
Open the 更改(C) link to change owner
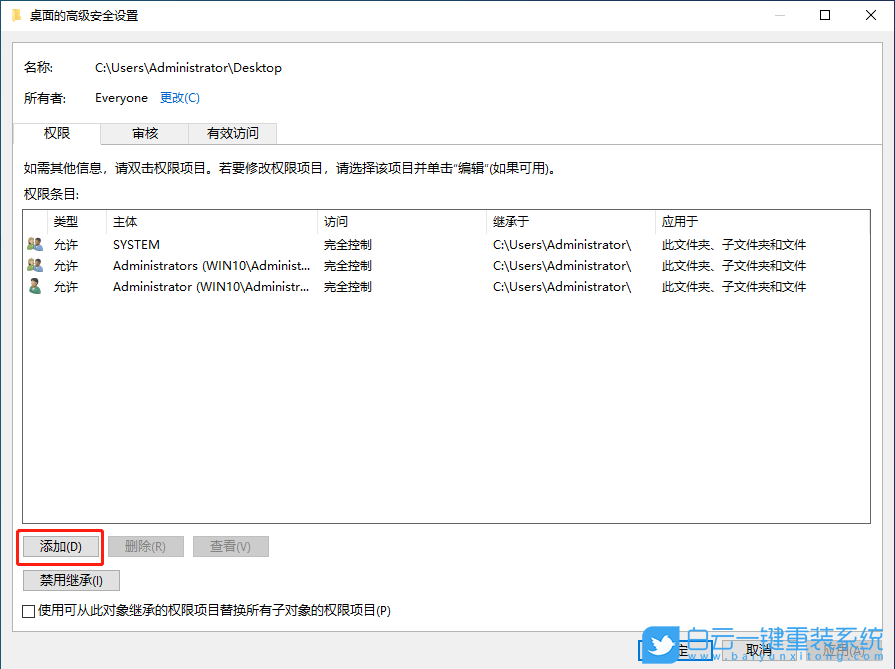tap(180, 98)
